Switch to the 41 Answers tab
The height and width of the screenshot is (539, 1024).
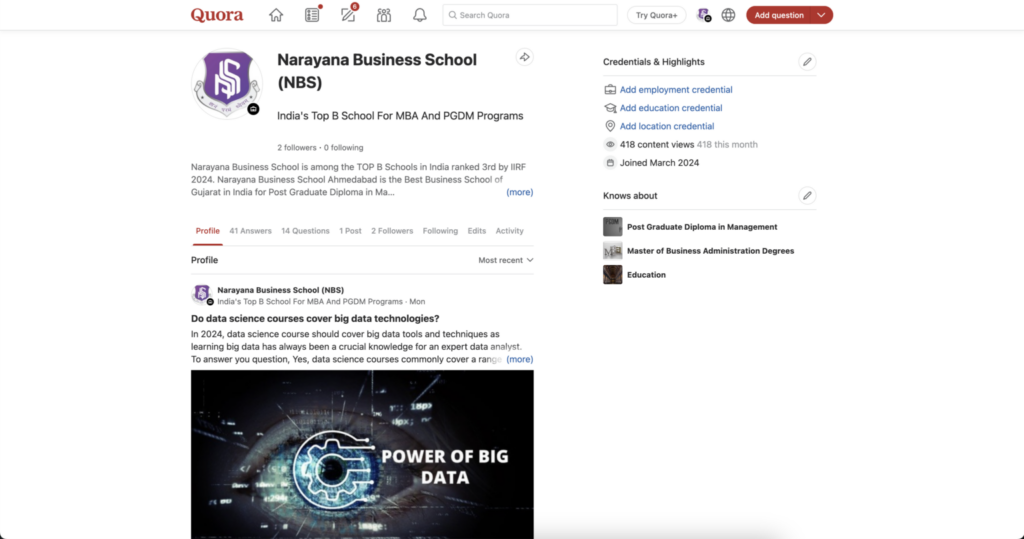click(250, 231)
